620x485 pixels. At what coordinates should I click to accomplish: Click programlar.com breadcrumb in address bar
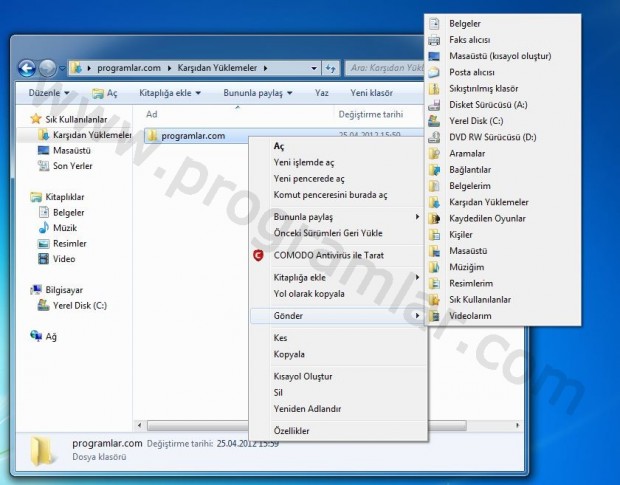[x=129, y=68]
